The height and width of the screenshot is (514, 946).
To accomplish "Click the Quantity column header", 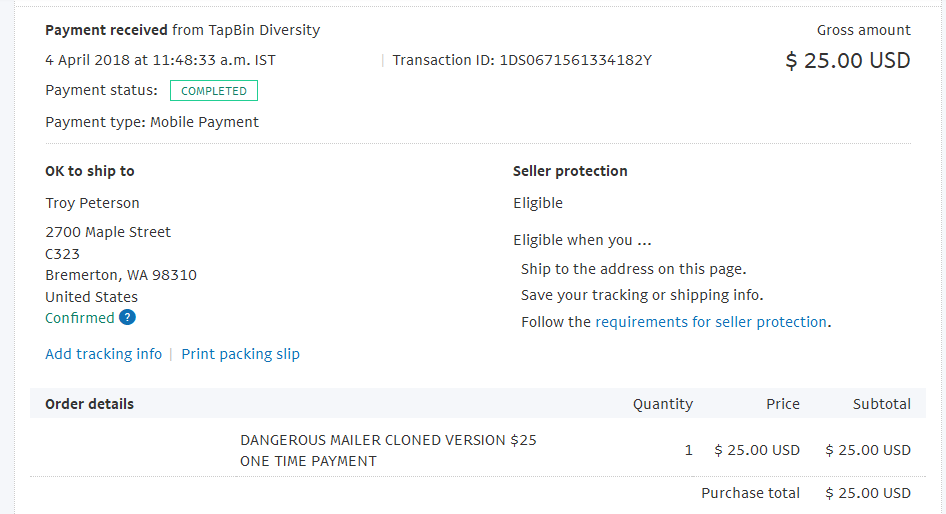I will pos(662,404).
